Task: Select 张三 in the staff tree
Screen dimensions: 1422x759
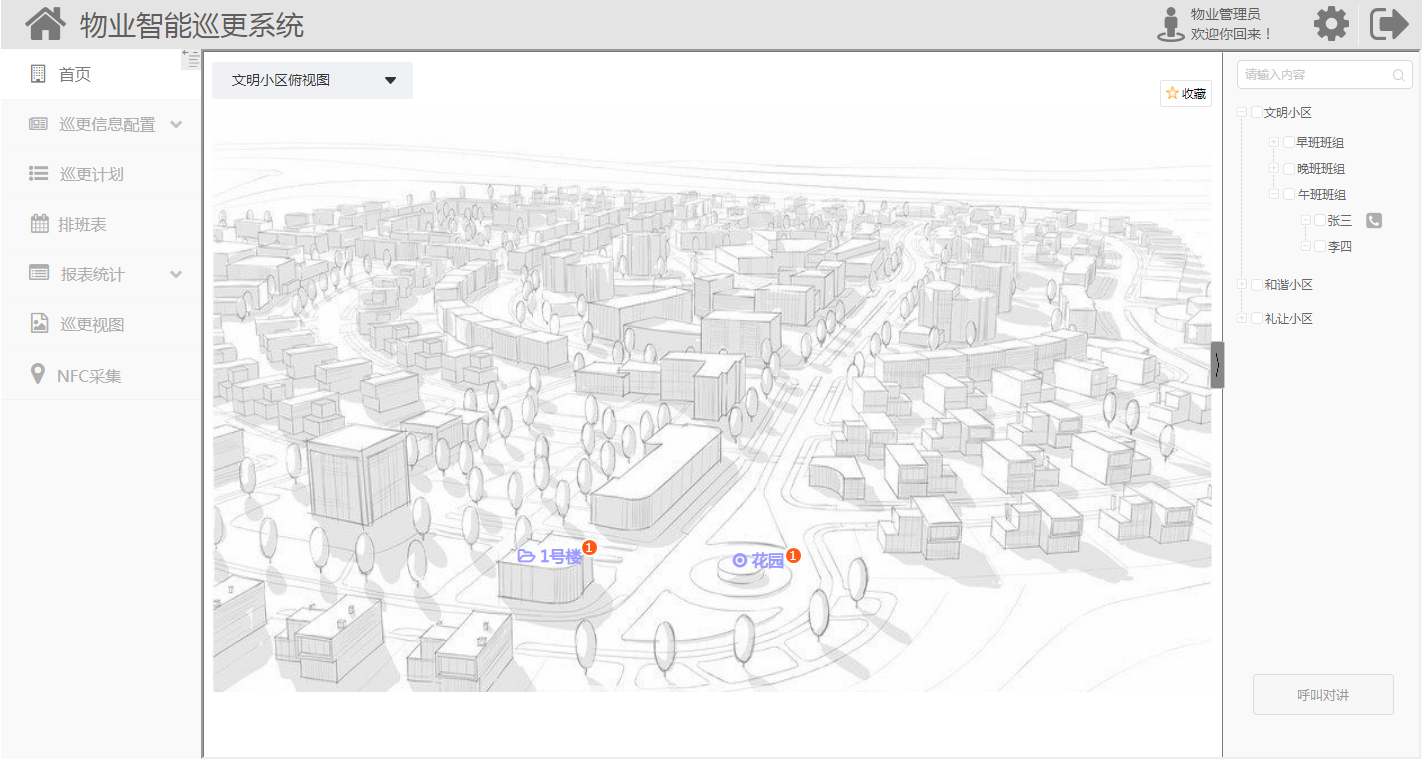Action: tap(1340, 221)
